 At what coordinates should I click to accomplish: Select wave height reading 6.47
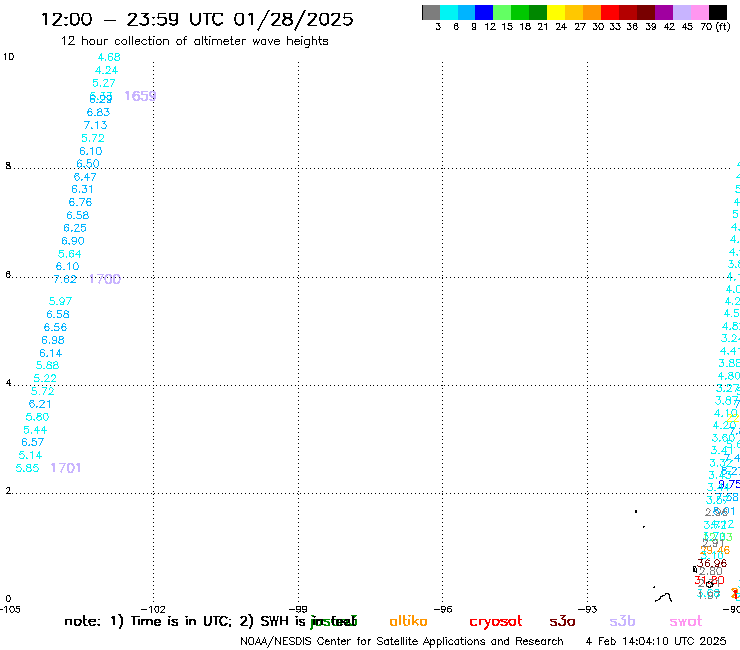coord(85,177)
